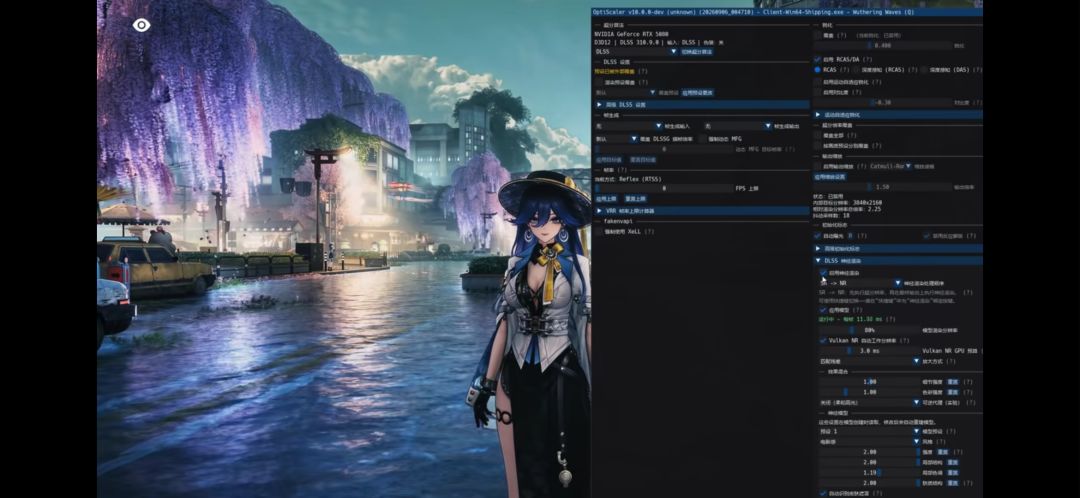Screen dimensions: 1080x498
Task: Open the Catmull-Rom scaling filter dropdown
Action: (x=890, y=166)
